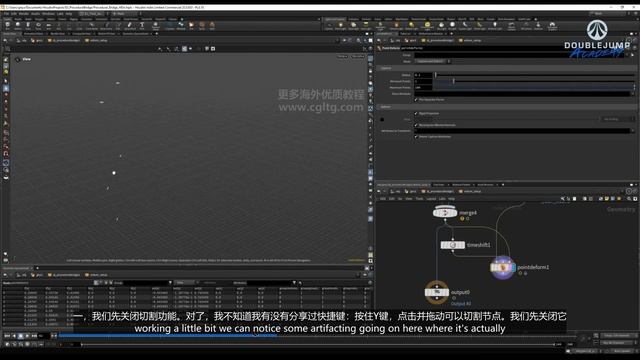Viewport: 640px width, 360px height.
Task: Click the merge4 node
Action: pos(445,213)
